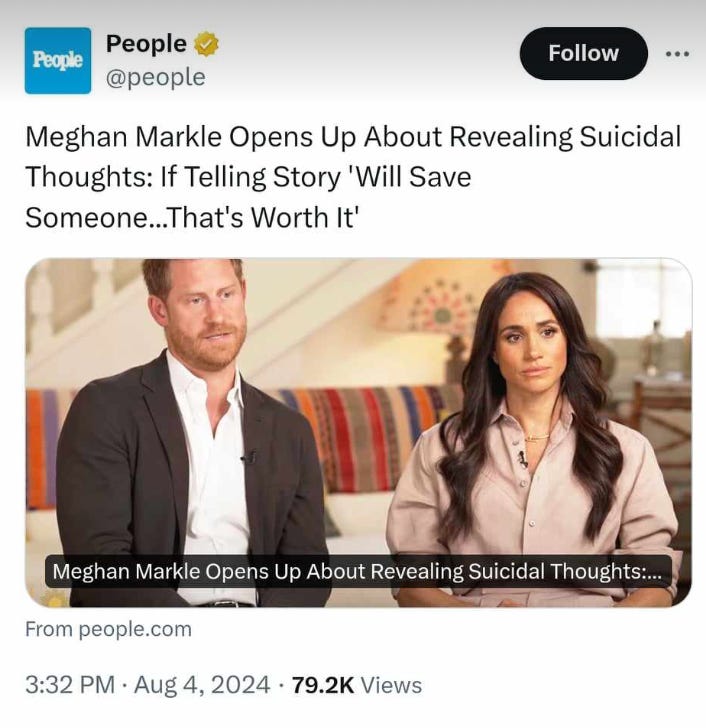Open the People profile avatar
Image resolution: width=706 pixels, height=728 pixels.
(58, 60)
